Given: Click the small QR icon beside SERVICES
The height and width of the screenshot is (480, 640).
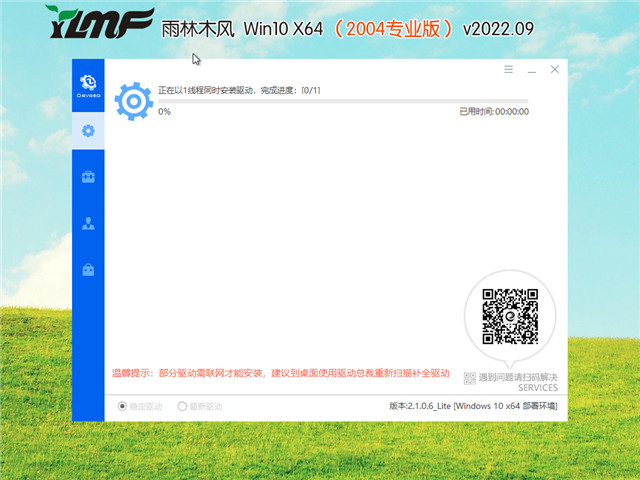Looking at the screenshot, I should pos(469,378).
